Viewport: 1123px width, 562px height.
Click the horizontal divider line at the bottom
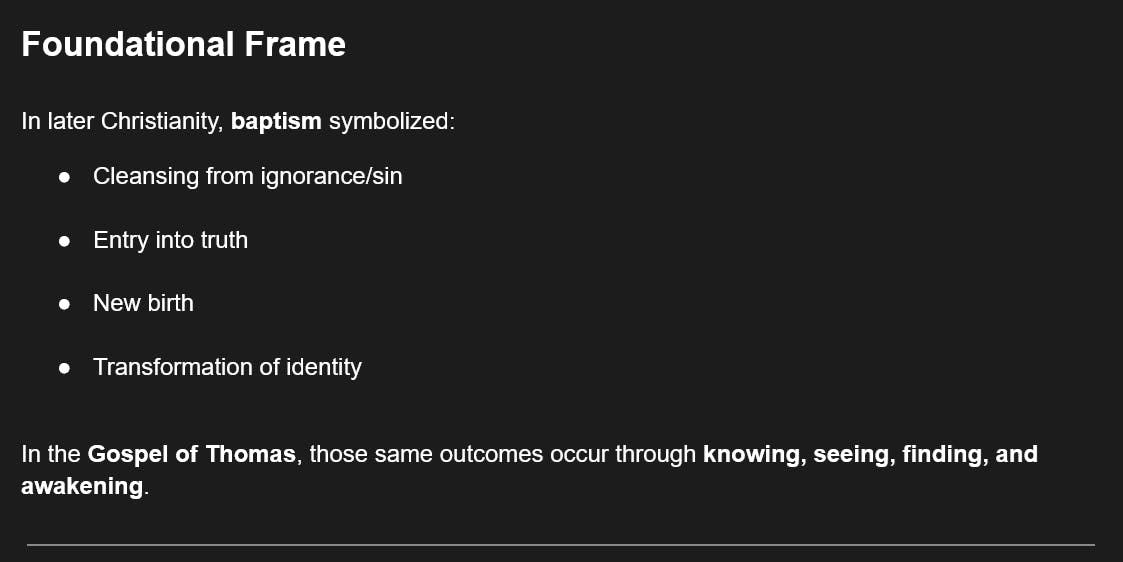click(560, 545)
